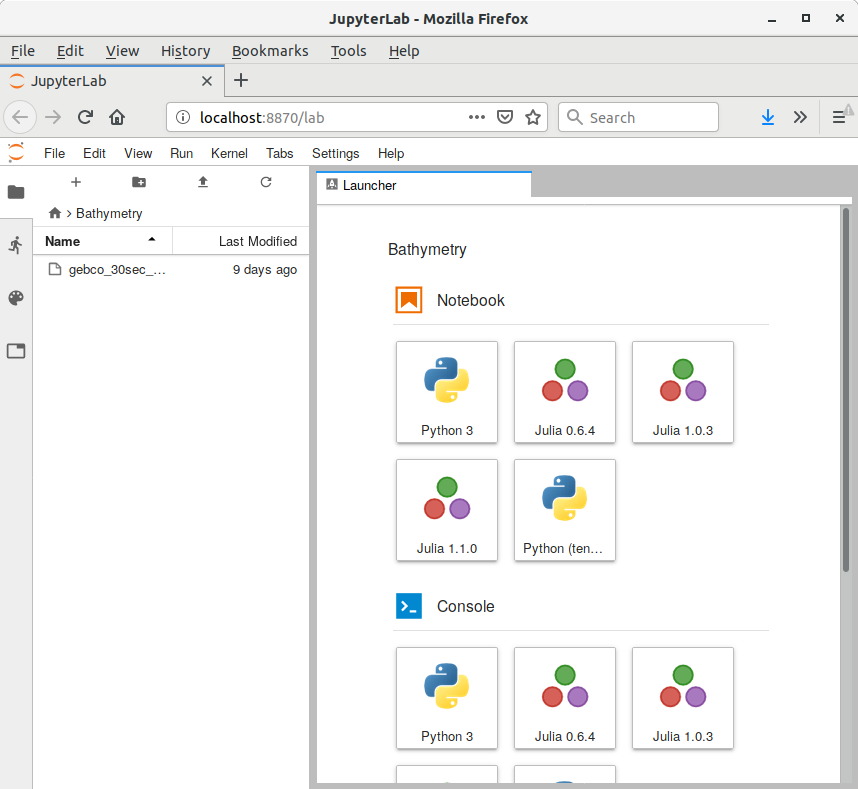Click the Upload Files icon

pos(203,182)
